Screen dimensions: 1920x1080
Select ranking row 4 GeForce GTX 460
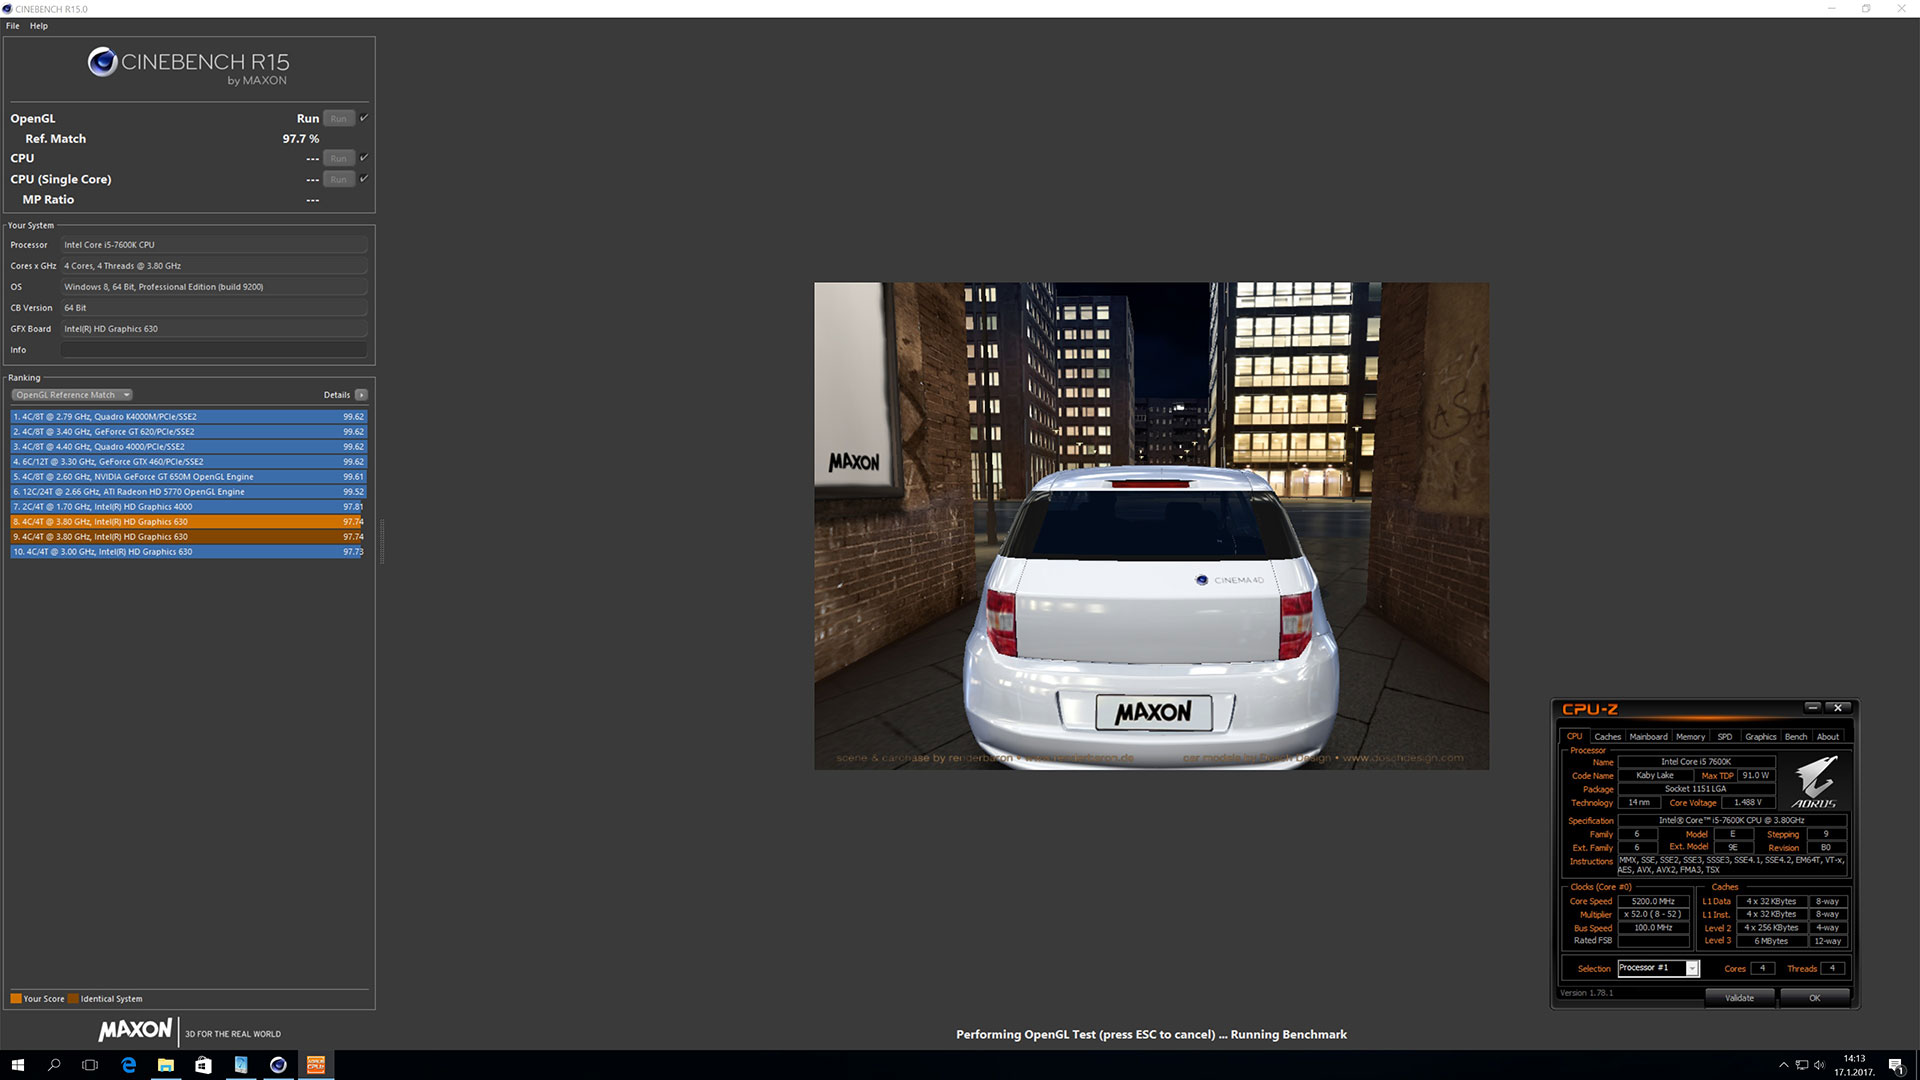coord(189,462)
